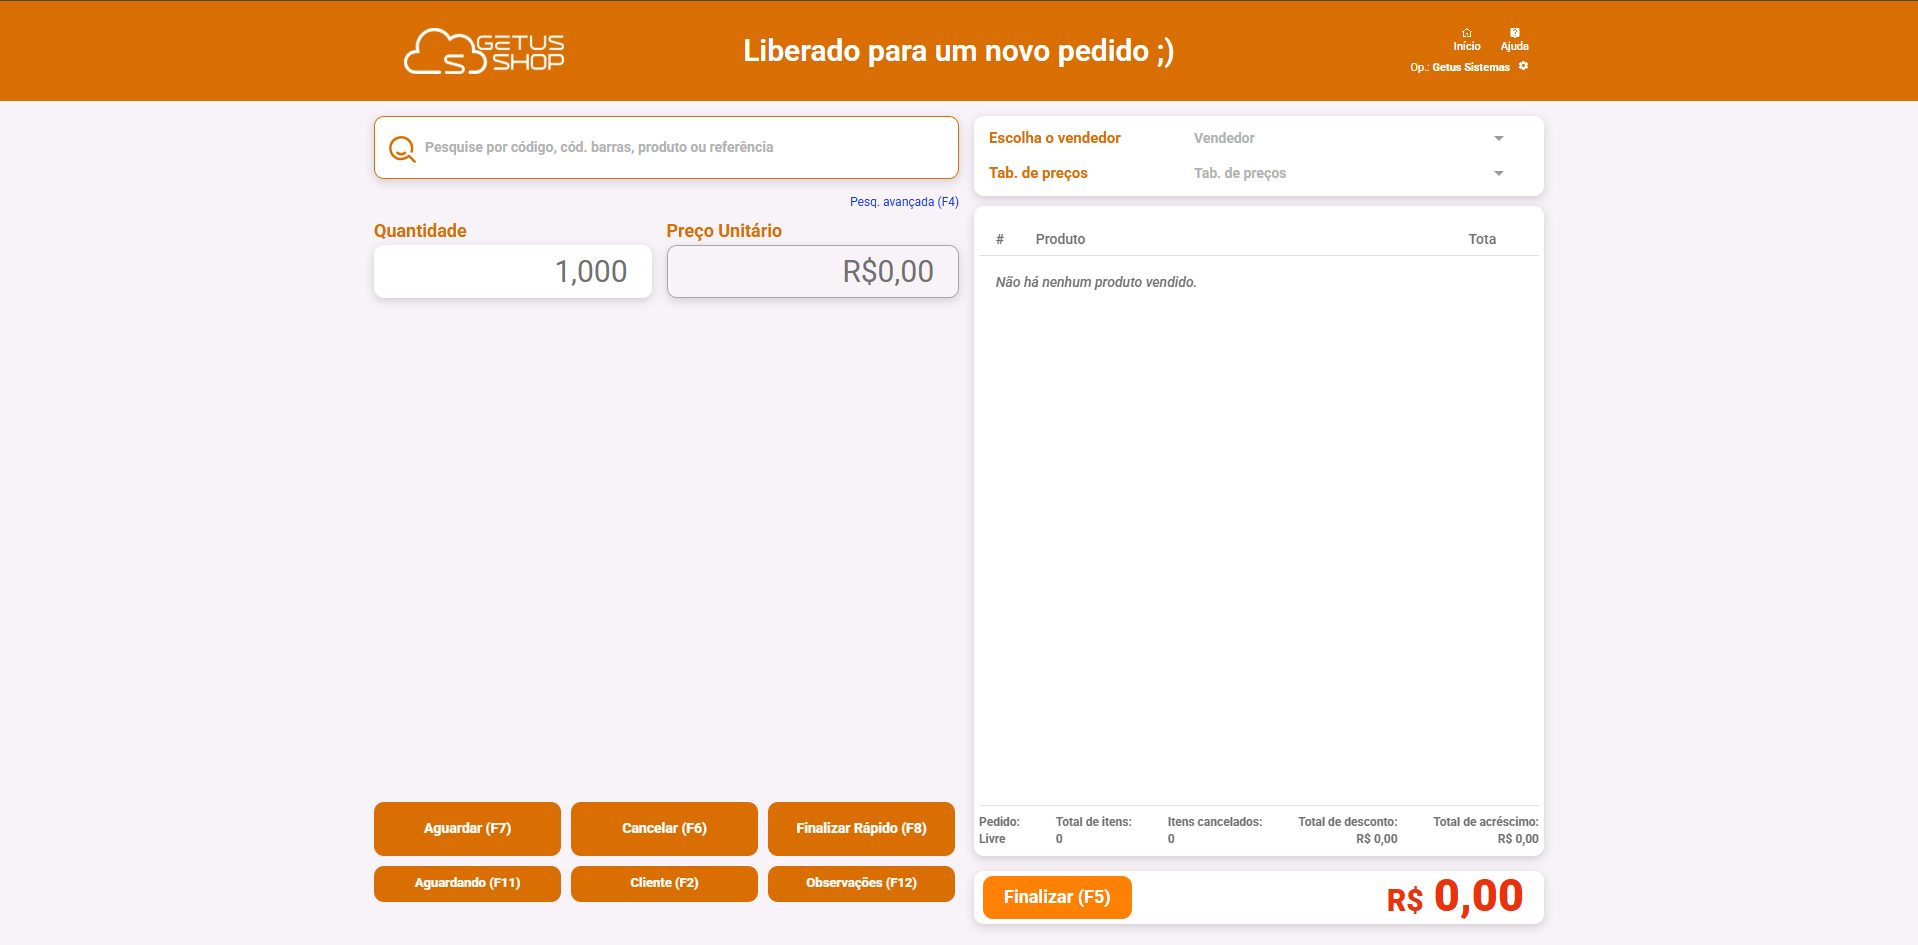Click the 'Itens cancelados:' value
Viewport: 1918px width, 945px height.
(1171, 839)
